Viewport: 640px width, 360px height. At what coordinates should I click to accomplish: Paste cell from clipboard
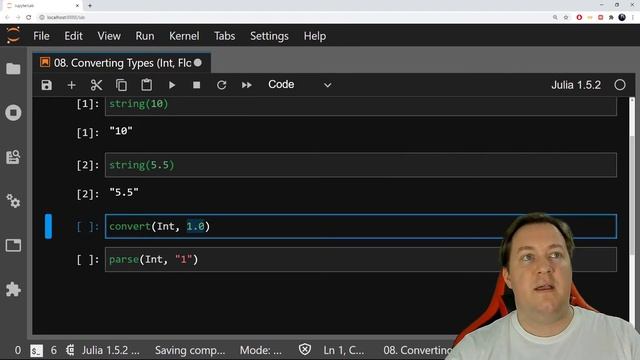tap(147, 85)
